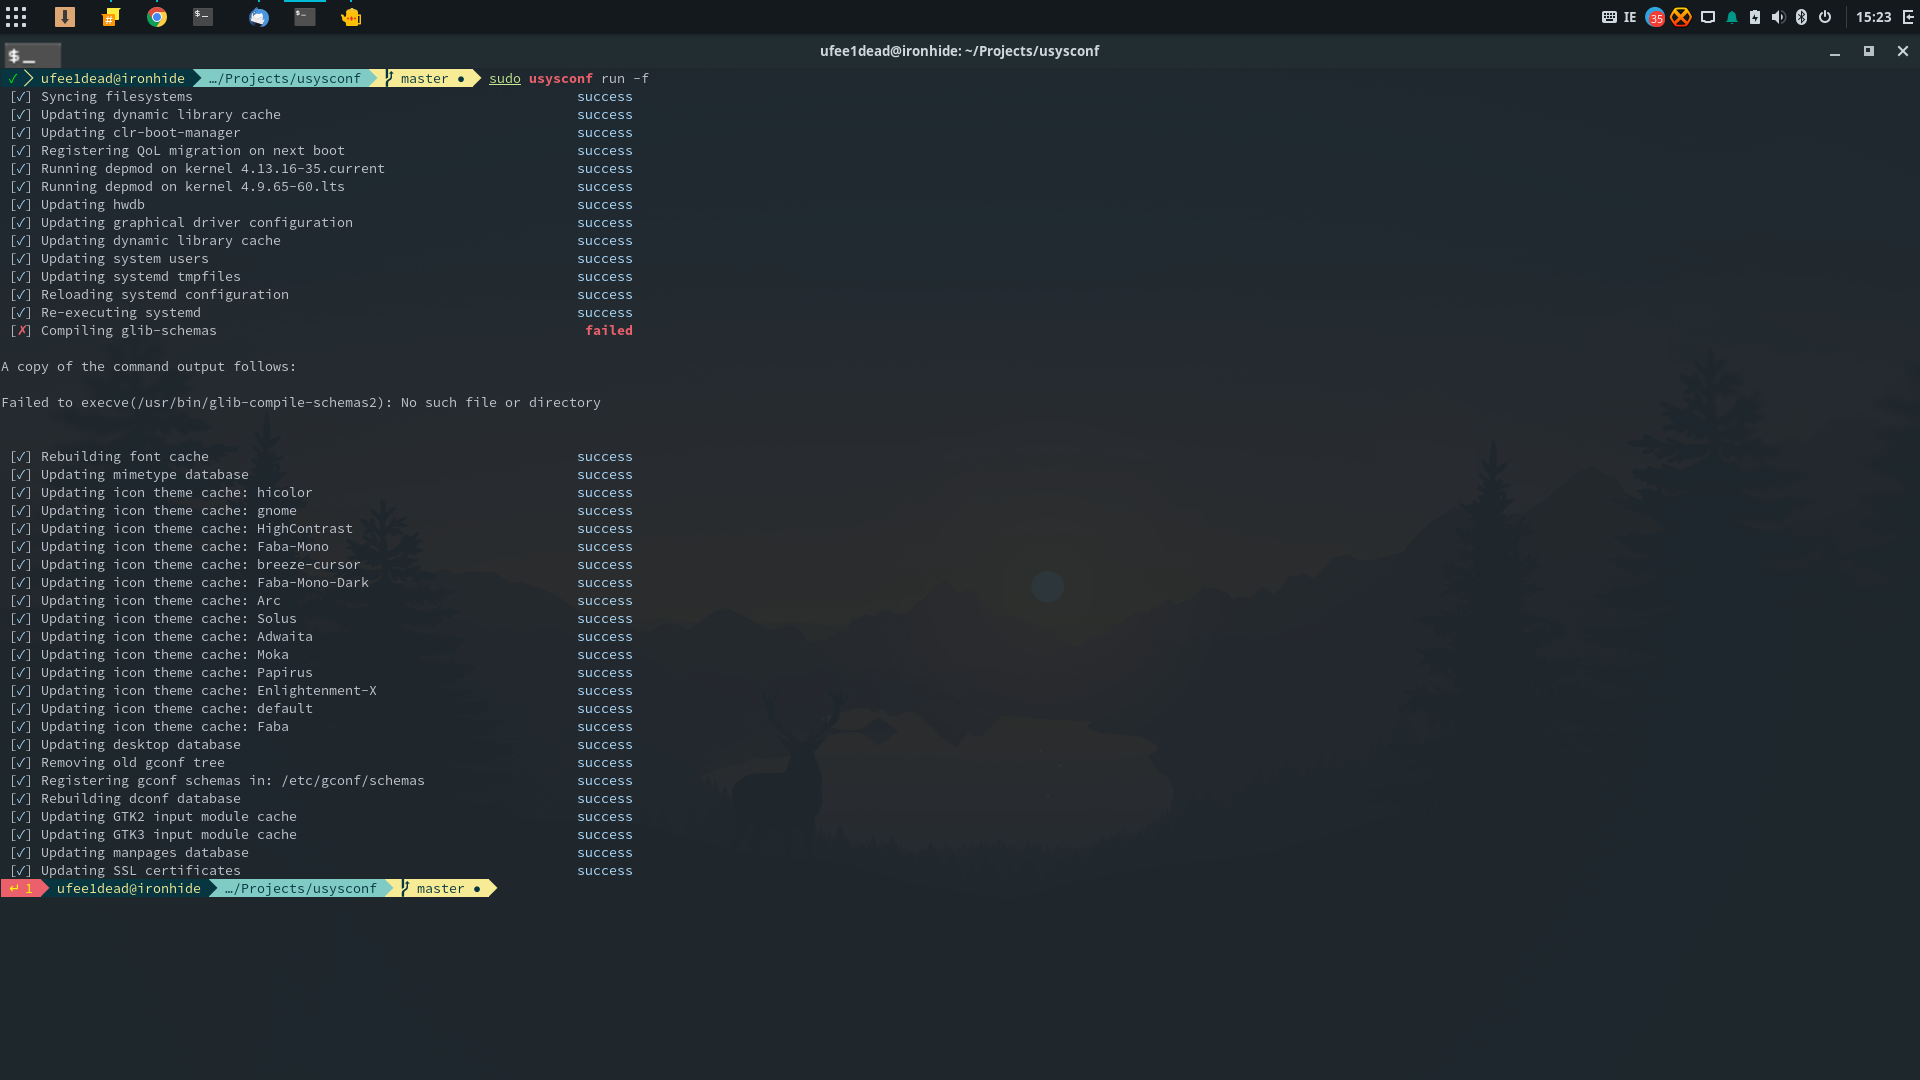Screen dimensions: 1920x1080
Task: Open Thunderbird mail from the panel
Action: point(259,17)
